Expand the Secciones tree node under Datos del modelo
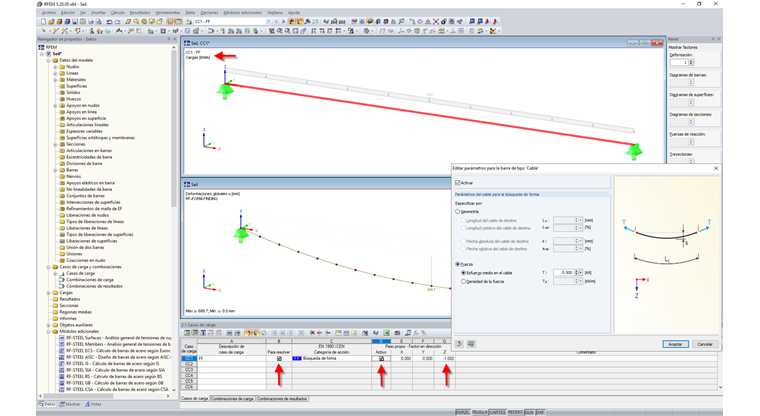 pos(55,144)
